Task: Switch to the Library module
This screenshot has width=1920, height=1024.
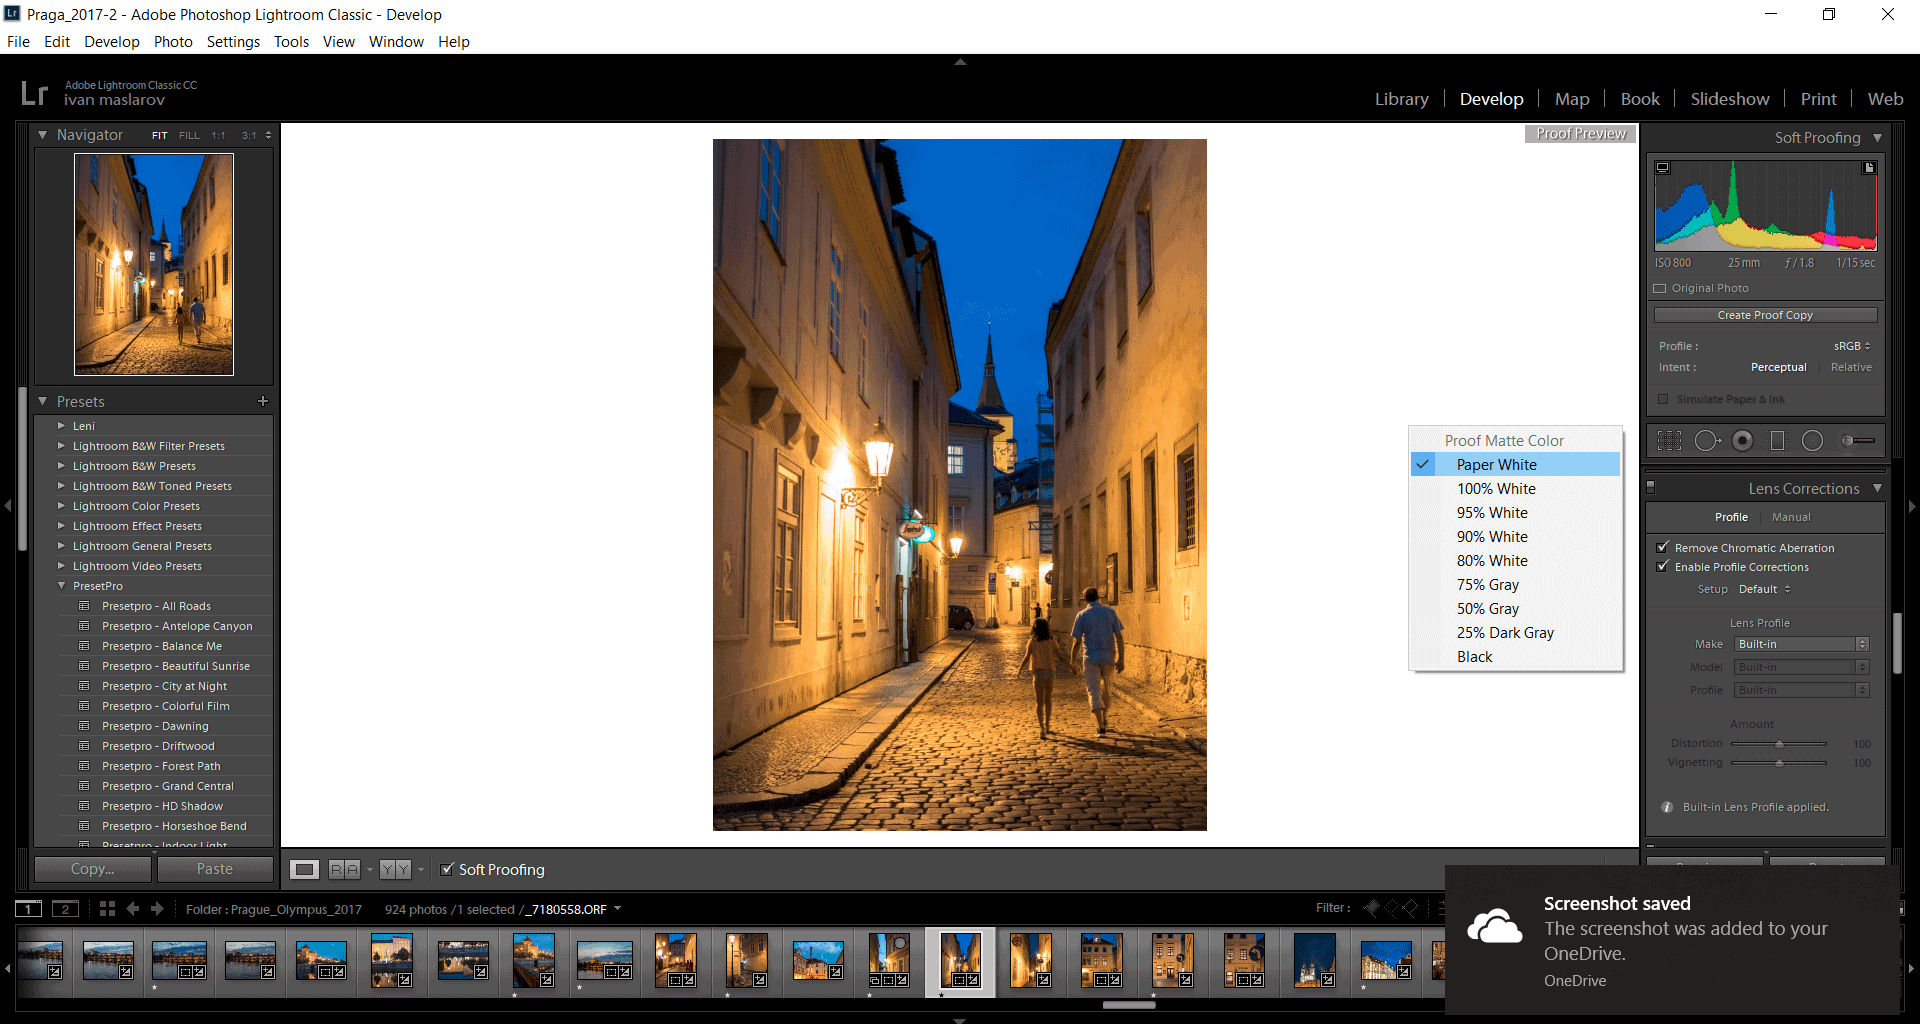Action: coord(1401,99)
